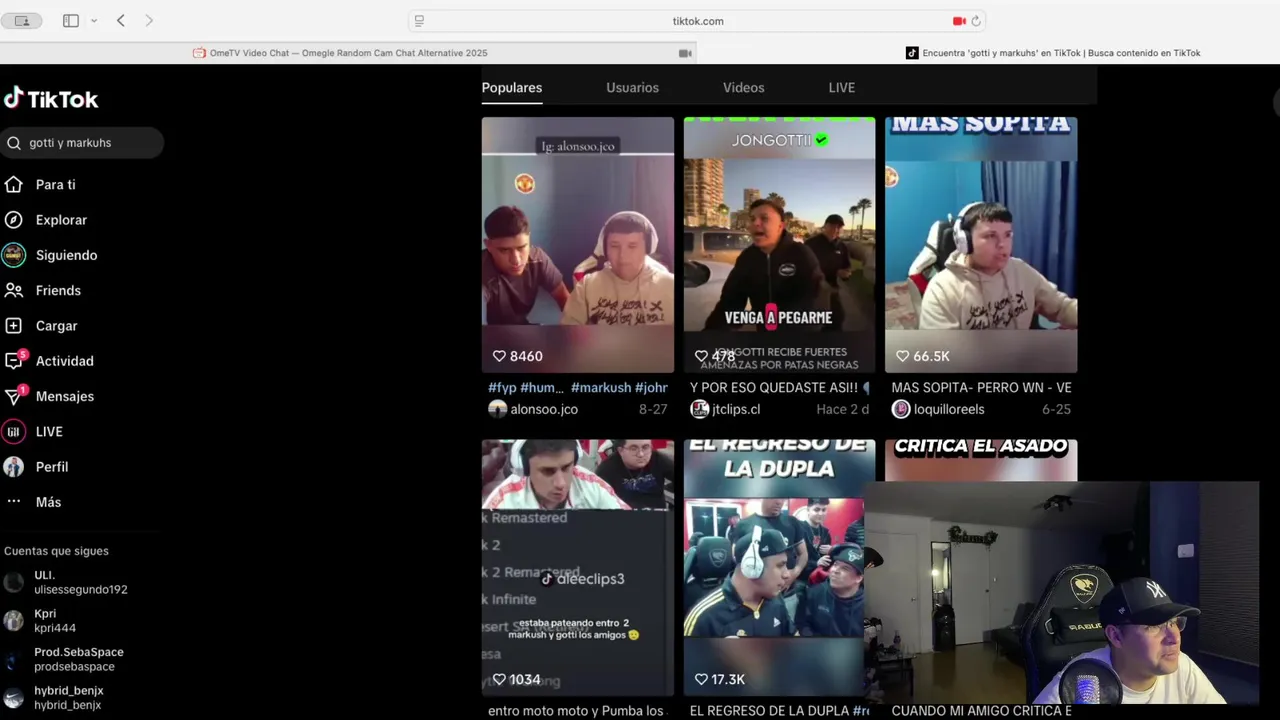
Task: Click 'Cuentas que sigues' heading
Action: (x=56, y=551)
